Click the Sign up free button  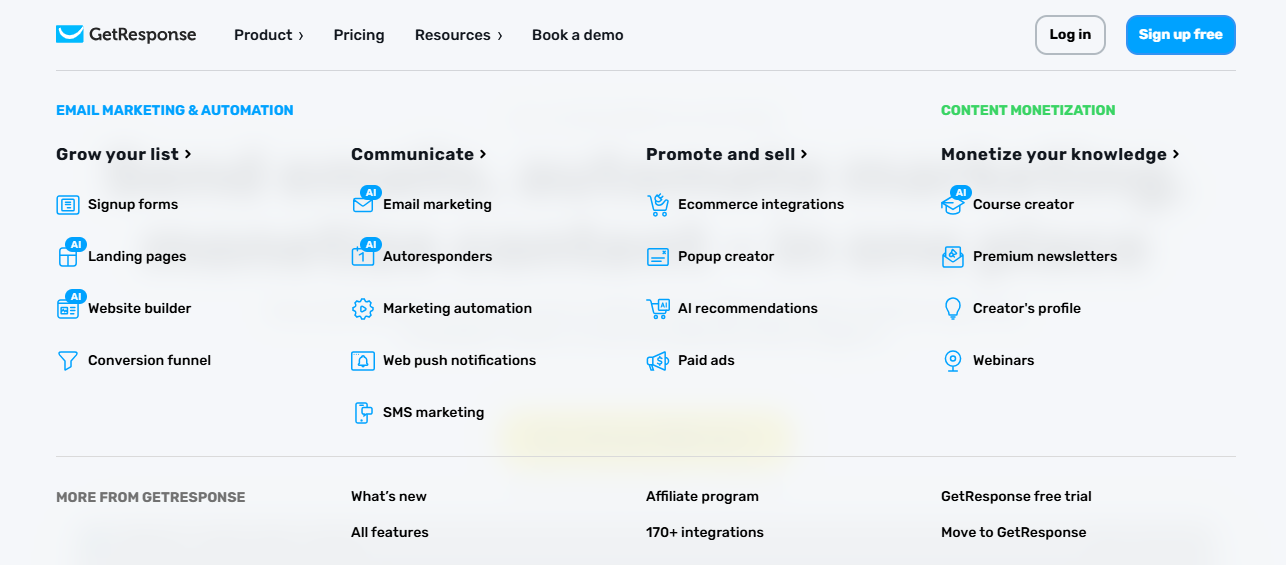pos(1180,35)
